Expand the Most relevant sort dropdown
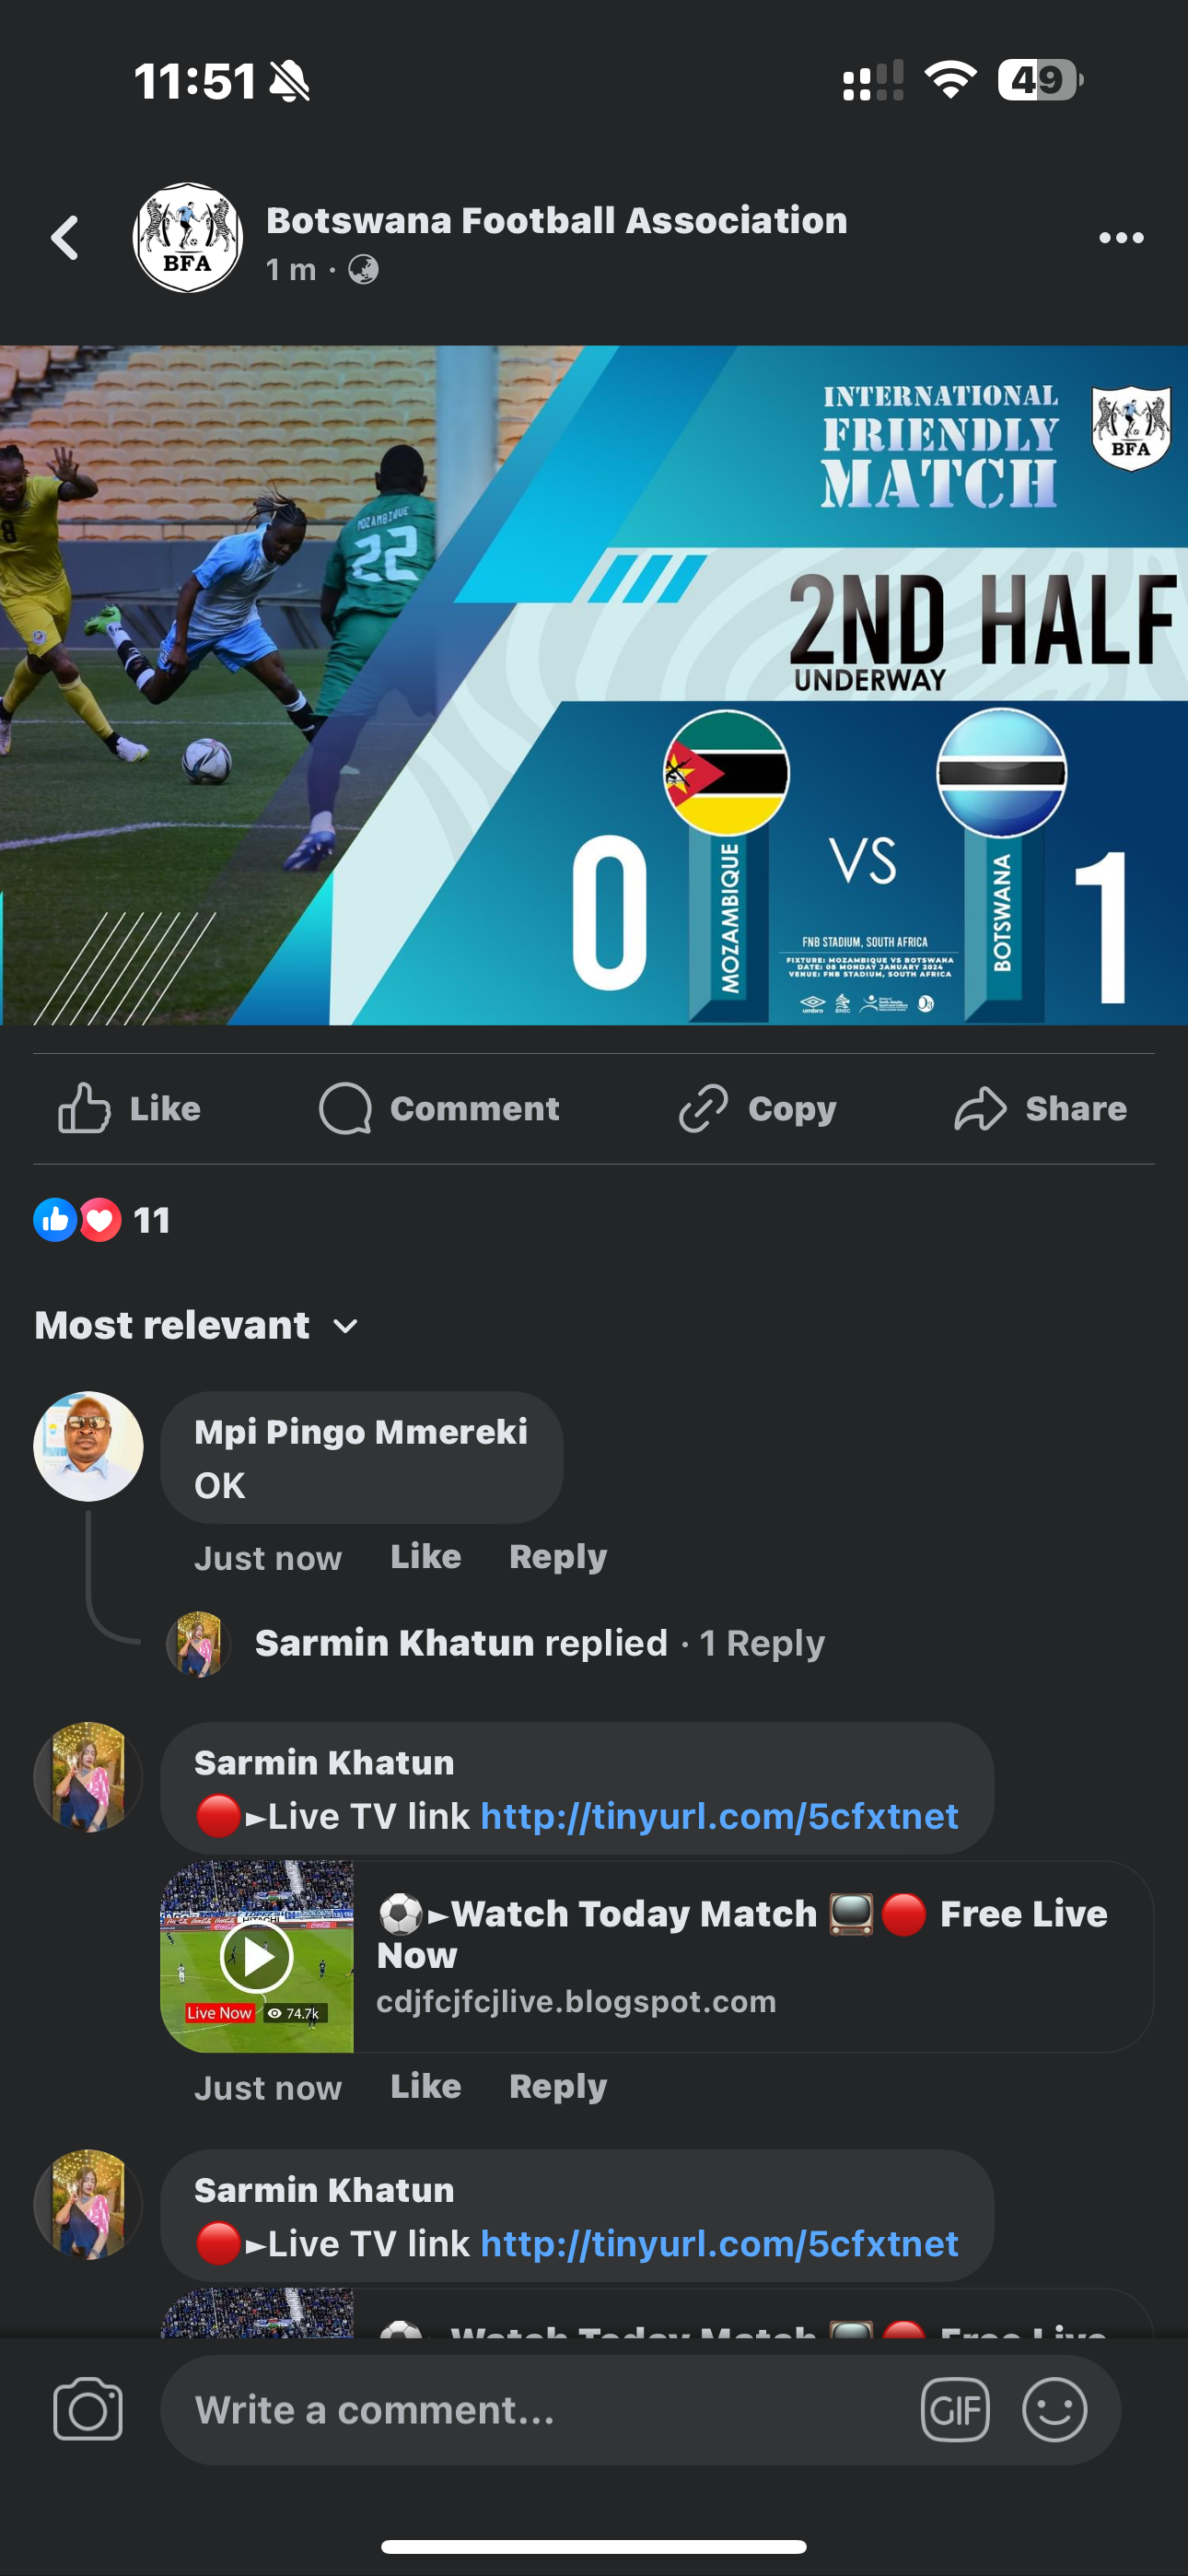 tap(197, 1325)
